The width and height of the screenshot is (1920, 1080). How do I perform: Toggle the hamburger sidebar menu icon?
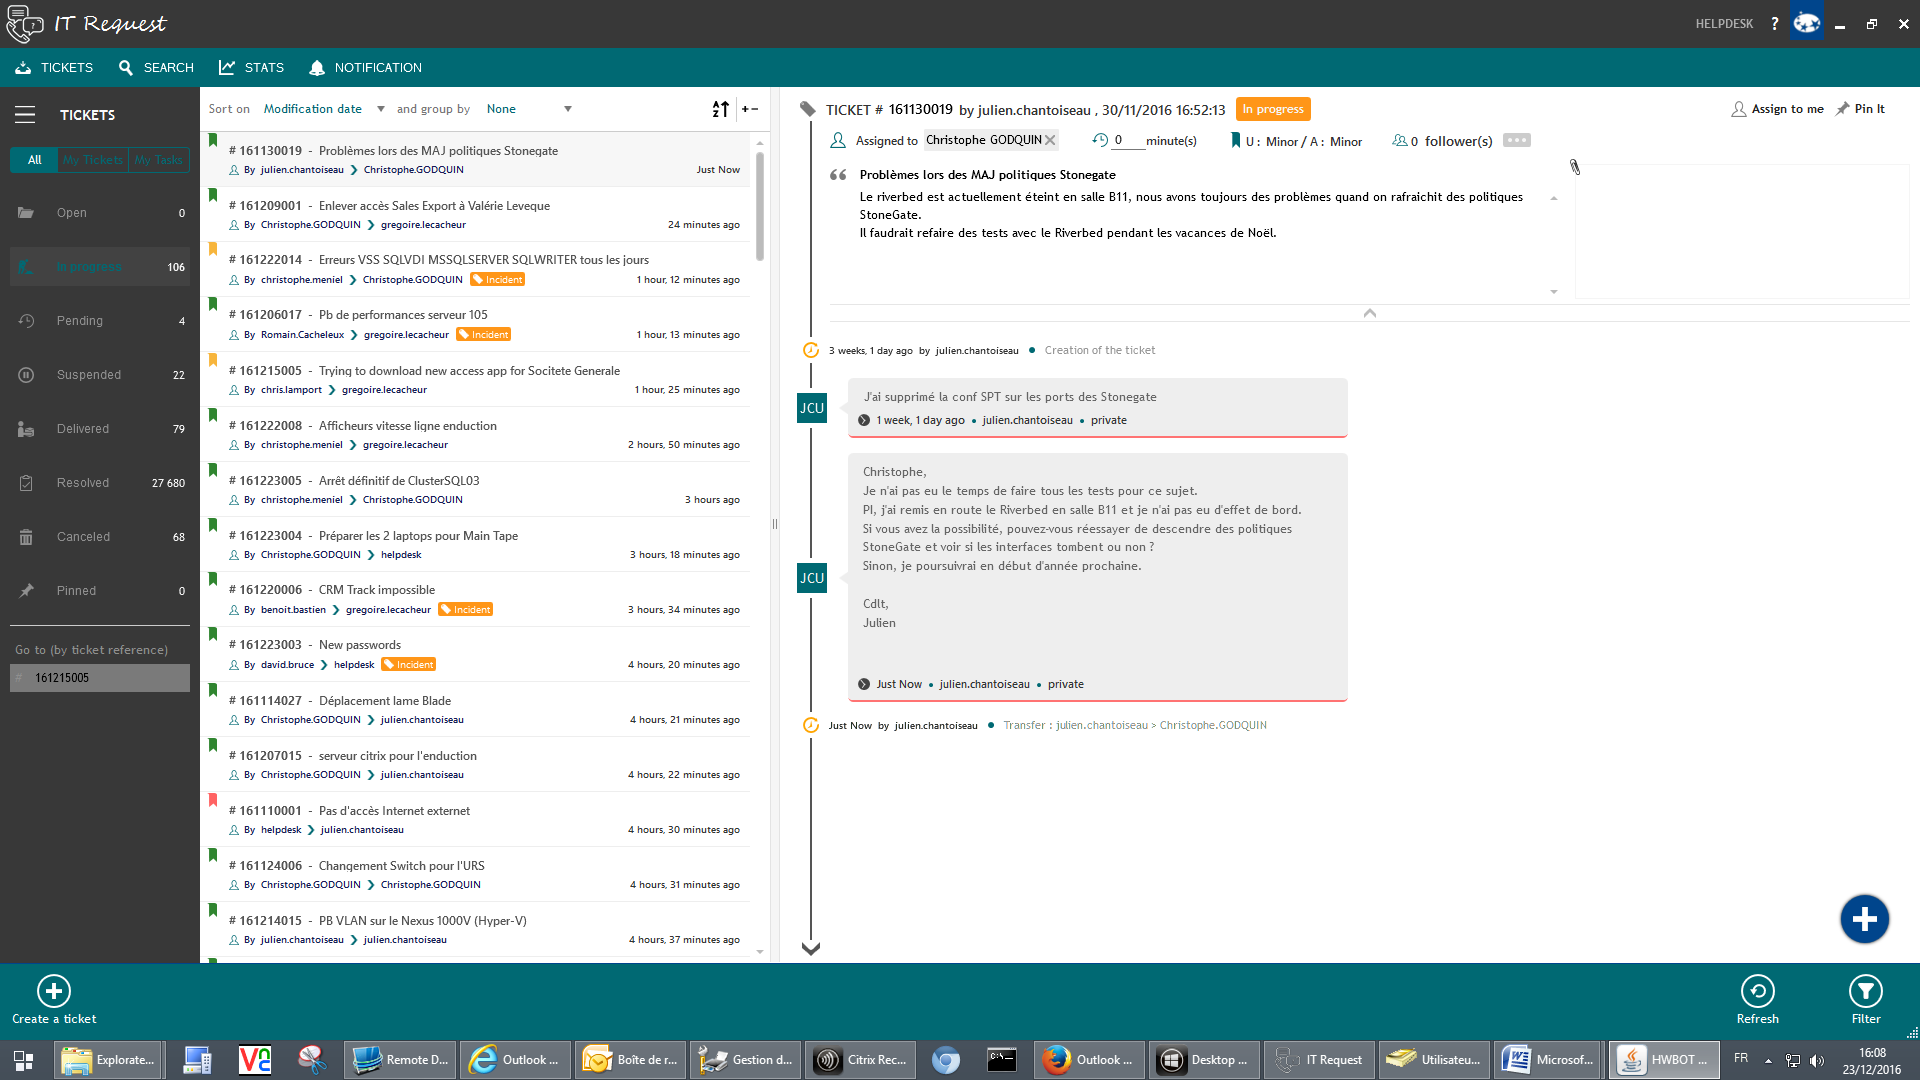[25, 115]
